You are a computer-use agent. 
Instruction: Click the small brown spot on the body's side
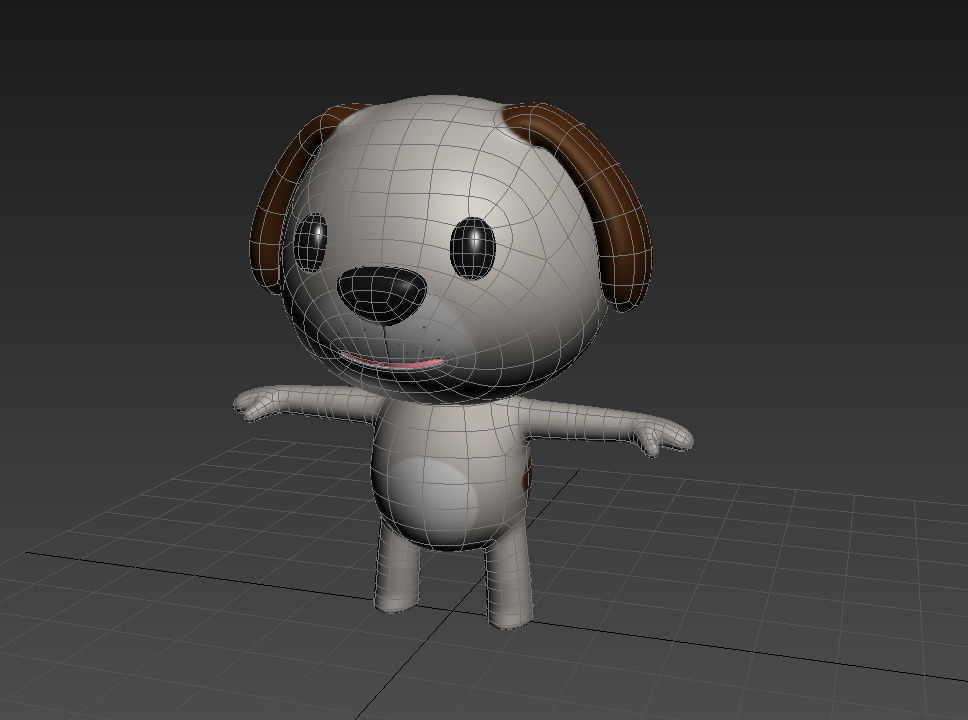(527, 475)
